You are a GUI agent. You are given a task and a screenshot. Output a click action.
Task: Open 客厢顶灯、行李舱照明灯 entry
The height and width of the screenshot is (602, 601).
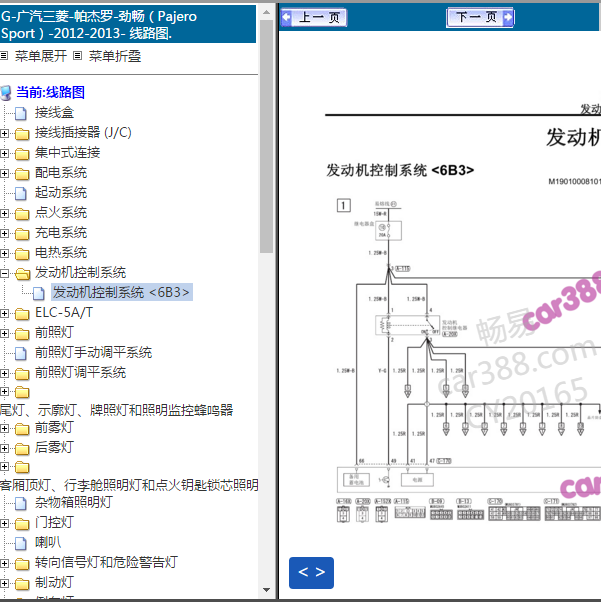129,485
